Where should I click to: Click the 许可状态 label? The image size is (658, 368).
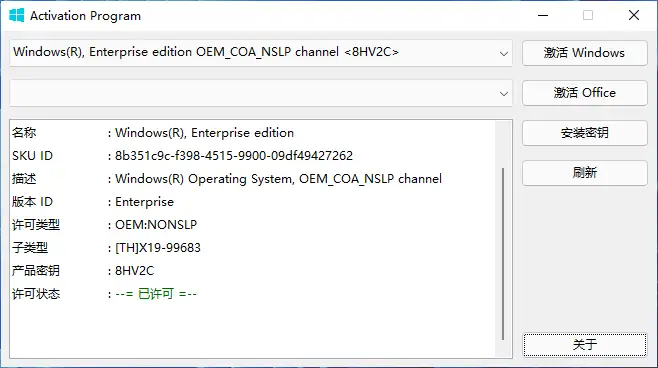point(36,294)
